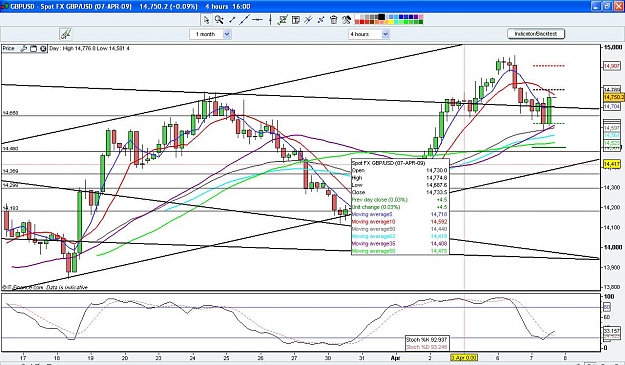Click the 14,193 horizontal level label

10,208
